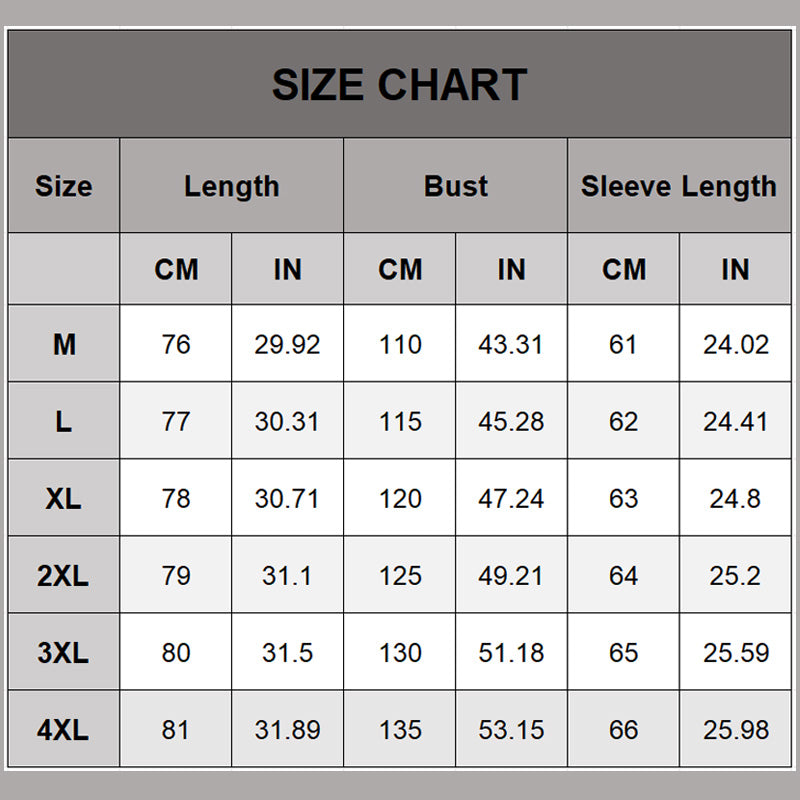The image size is (800, 800).
Task: Click the IN subheader under Sleeve Length
Action: coord(735,269)
